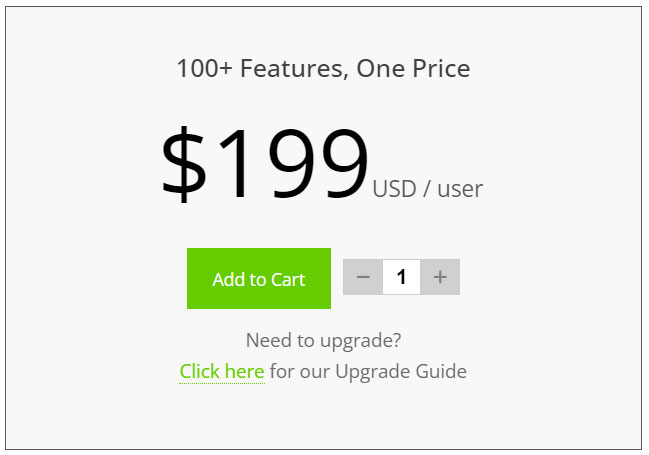Increase quantity with the plus button
The width and height of the screenshot is (649, 455).
click(x=440, y=277)
